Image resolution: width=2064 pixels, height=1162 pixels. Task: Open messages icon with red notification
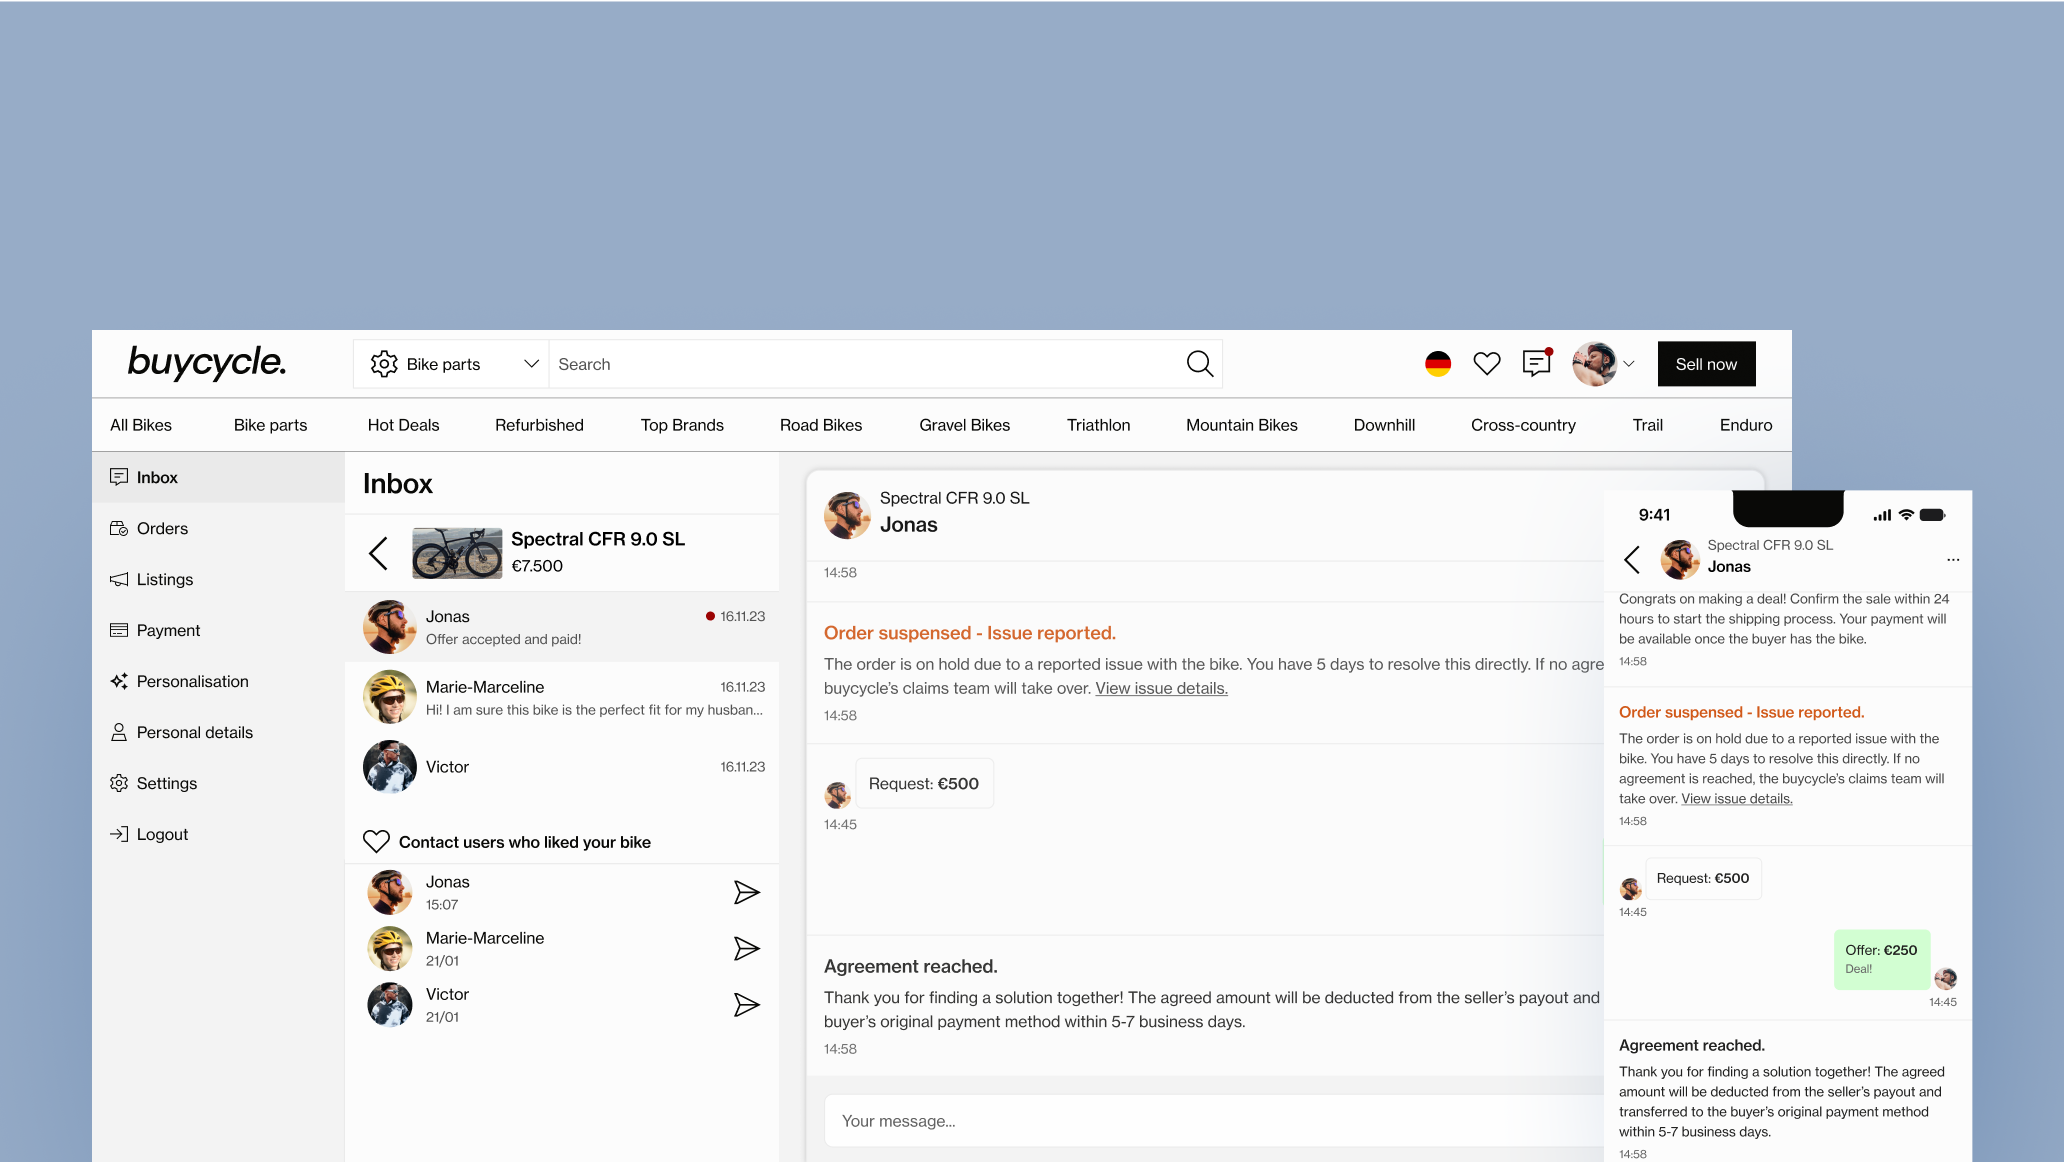click(1536, 363)
